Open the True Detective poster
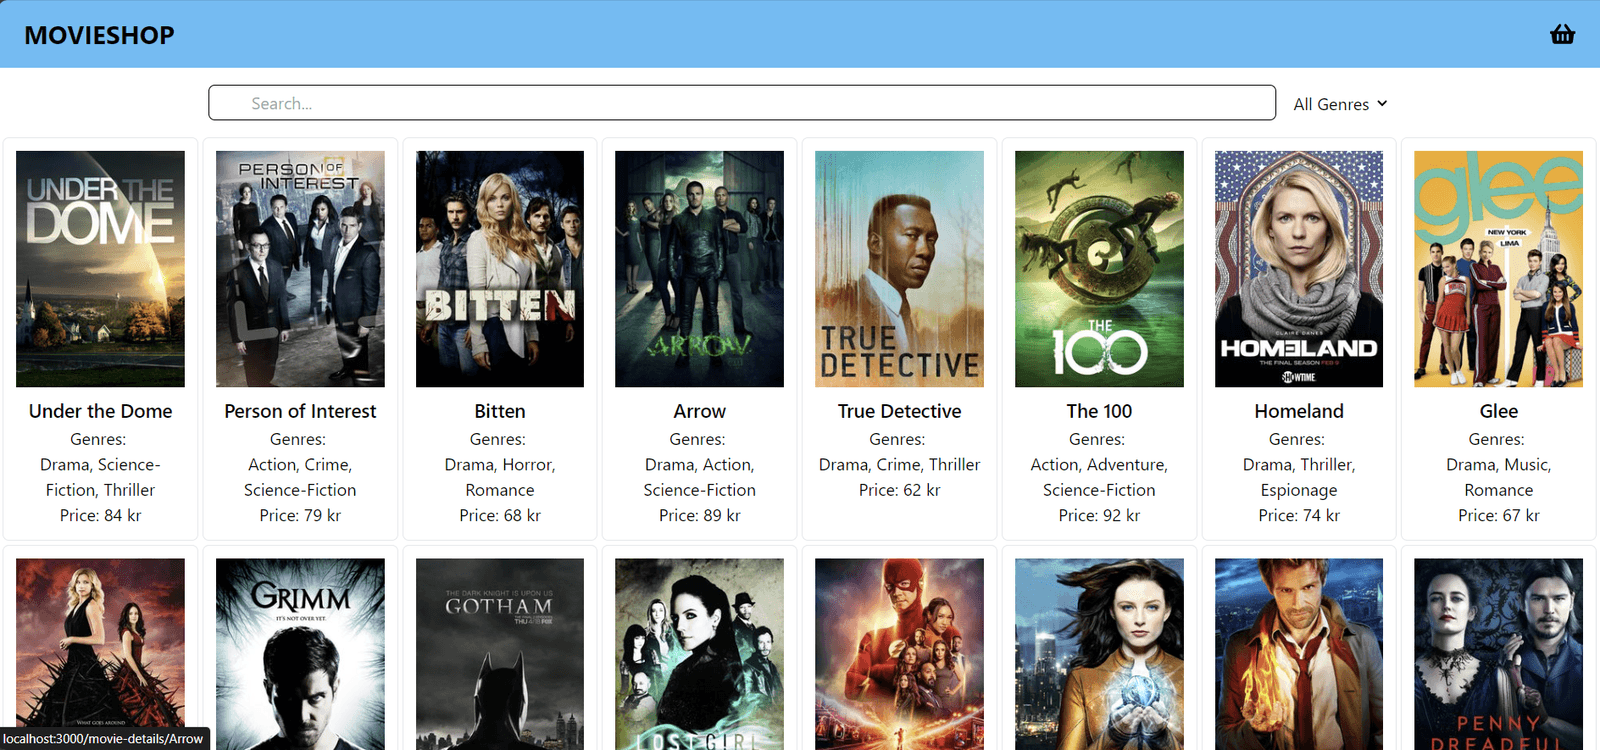 tap(899, 269)
